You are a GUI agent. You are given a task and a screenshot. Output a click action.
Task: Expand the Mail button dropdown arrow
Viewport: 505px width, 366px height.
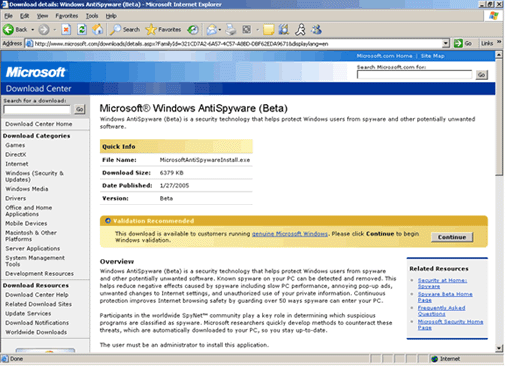point(220,30)
